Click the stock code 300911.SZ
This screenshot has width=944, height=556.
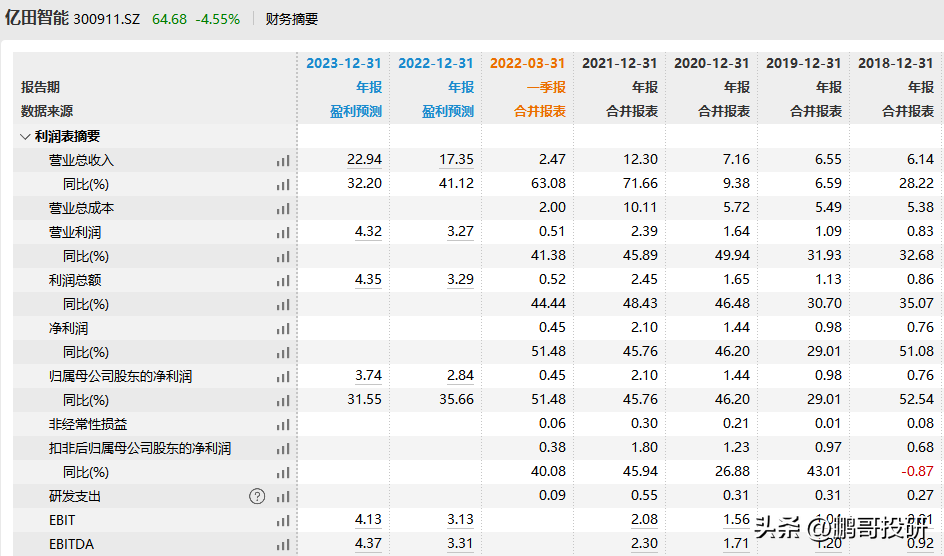107,19
